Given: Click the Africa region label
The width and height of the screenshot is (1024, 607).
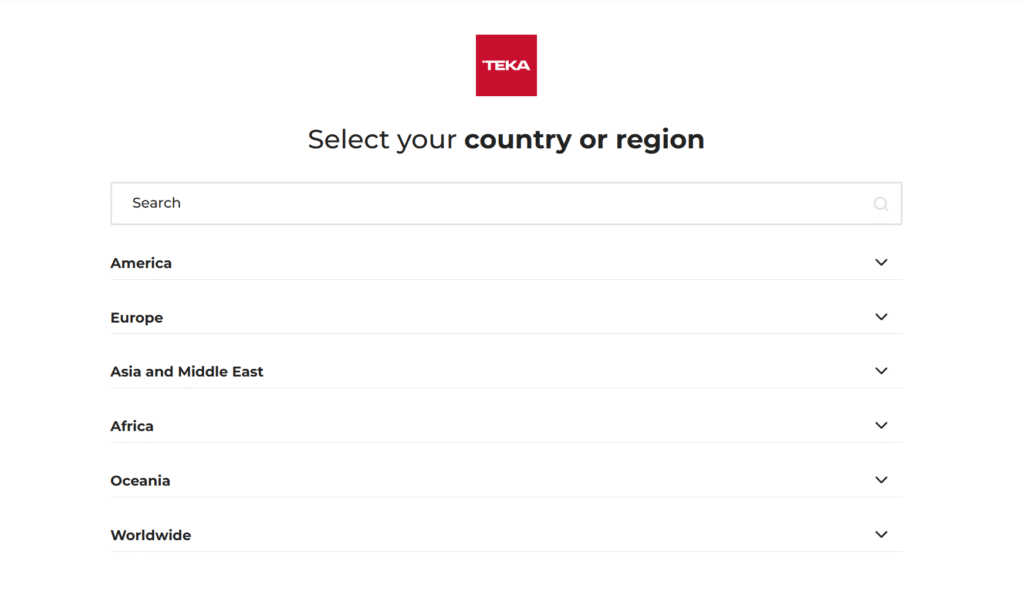Looking at the screenshot, I should coord(132,425).
